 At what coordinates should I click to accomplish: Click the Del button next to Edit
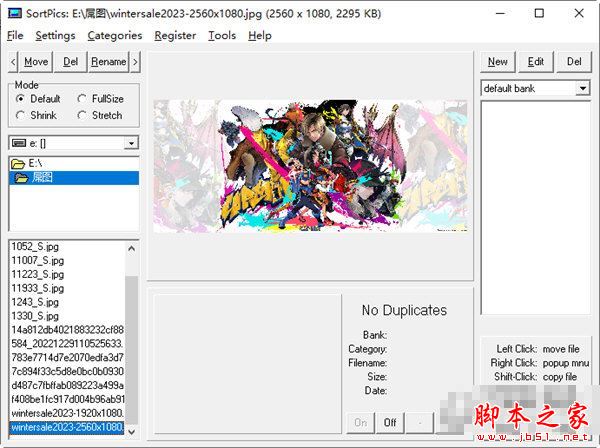[574, 62]
